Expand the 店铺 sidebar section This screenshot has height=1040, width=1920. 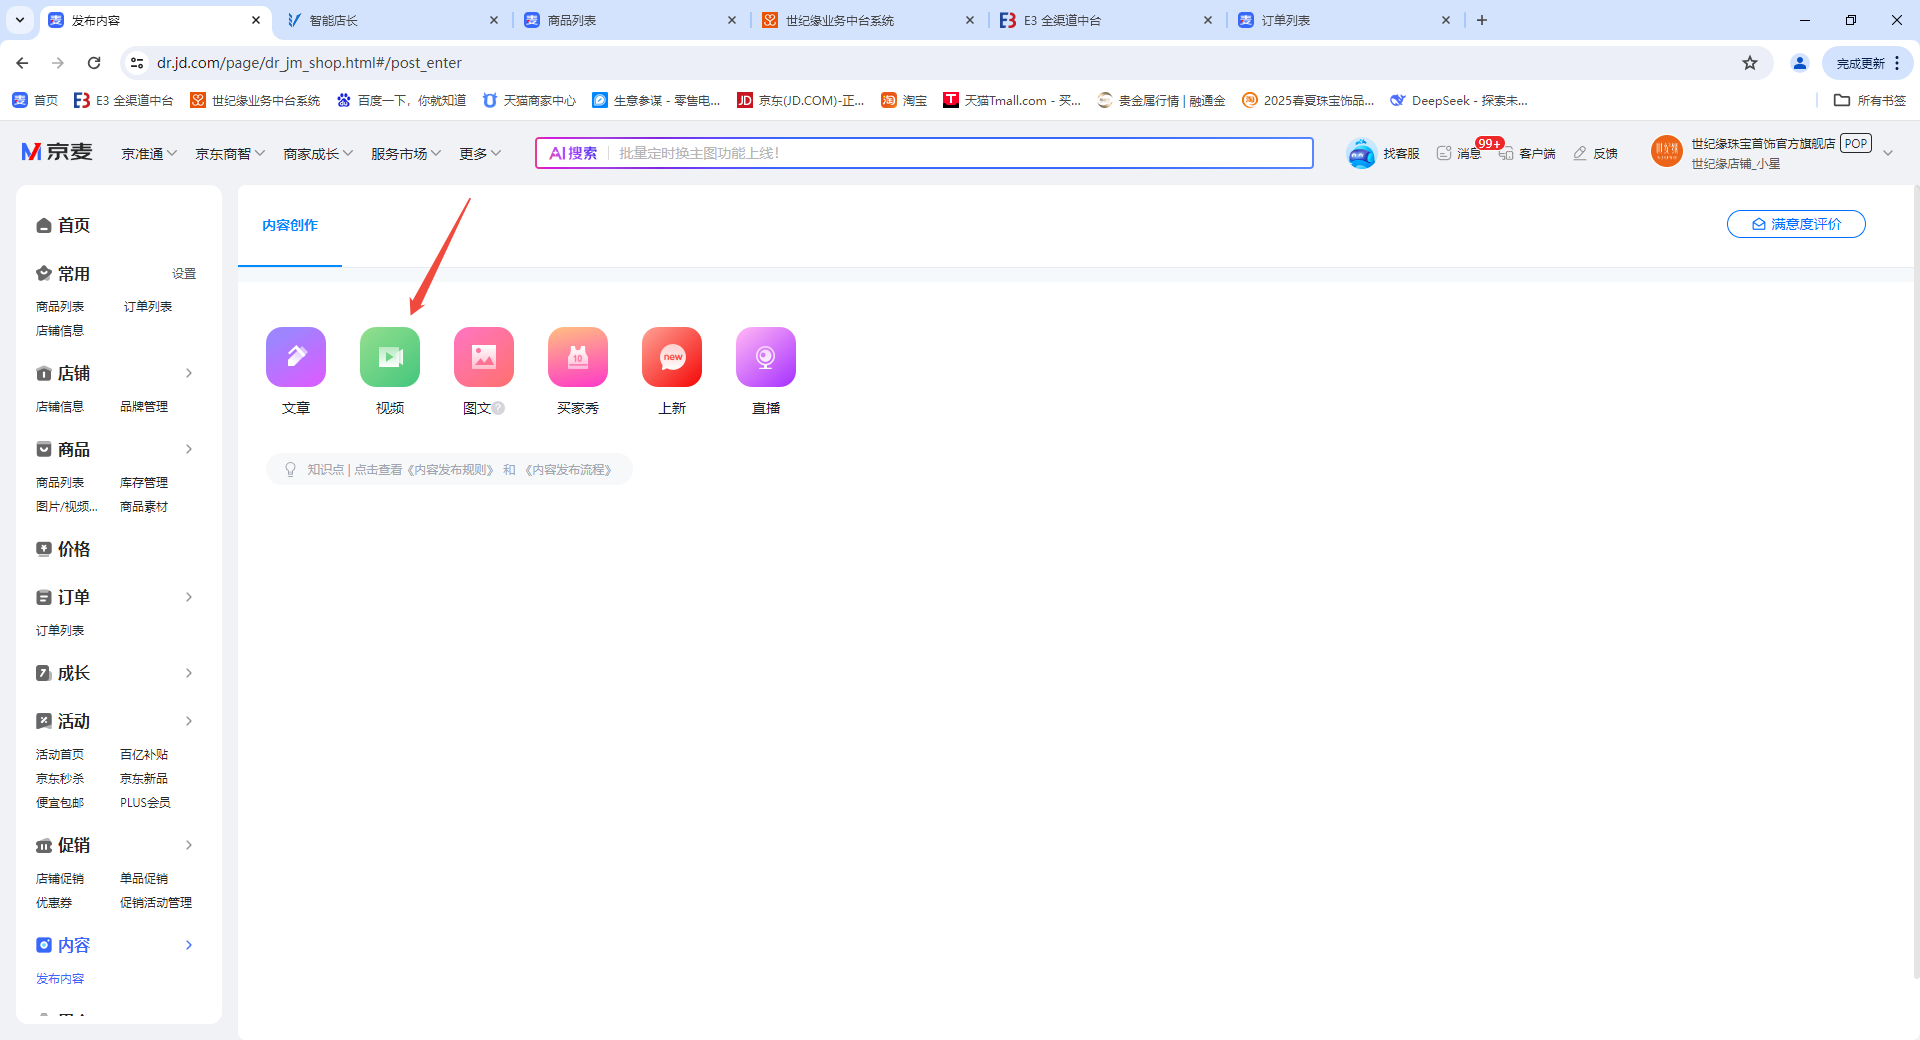pos(189,373)
